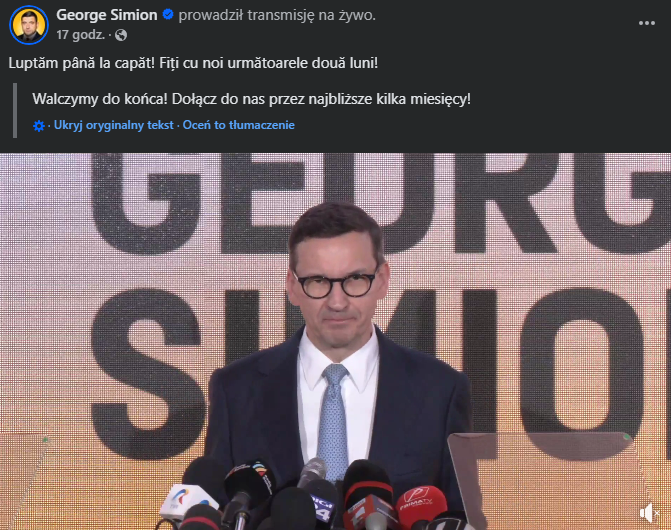Screen dimensions: 671x530
Task: Click the Digi 24 blue microphone in video
Action: click(x=323, y=505)
